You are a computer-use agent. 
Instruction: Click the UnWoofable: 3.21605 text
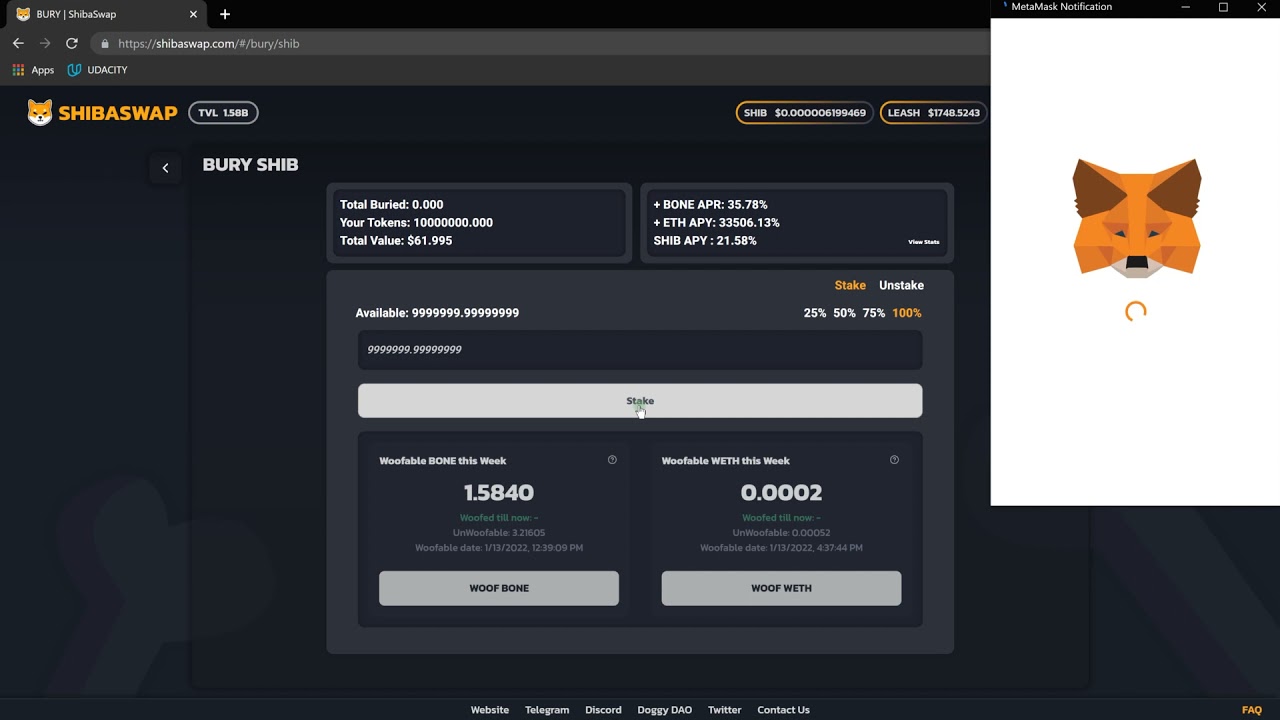(499, 533)
